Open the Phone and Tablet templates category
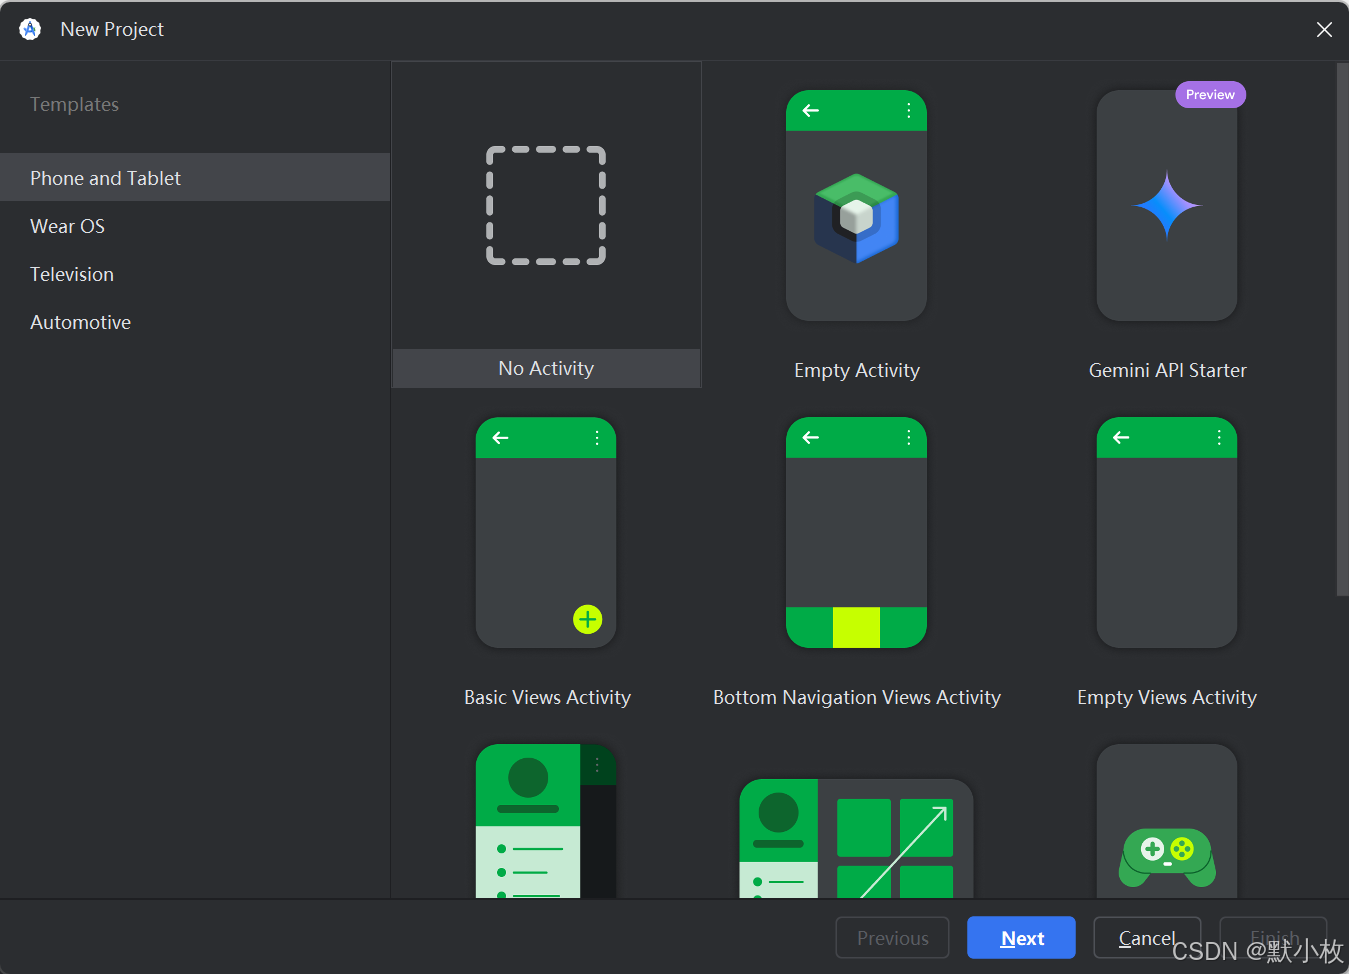 click(x=195, y=178)
